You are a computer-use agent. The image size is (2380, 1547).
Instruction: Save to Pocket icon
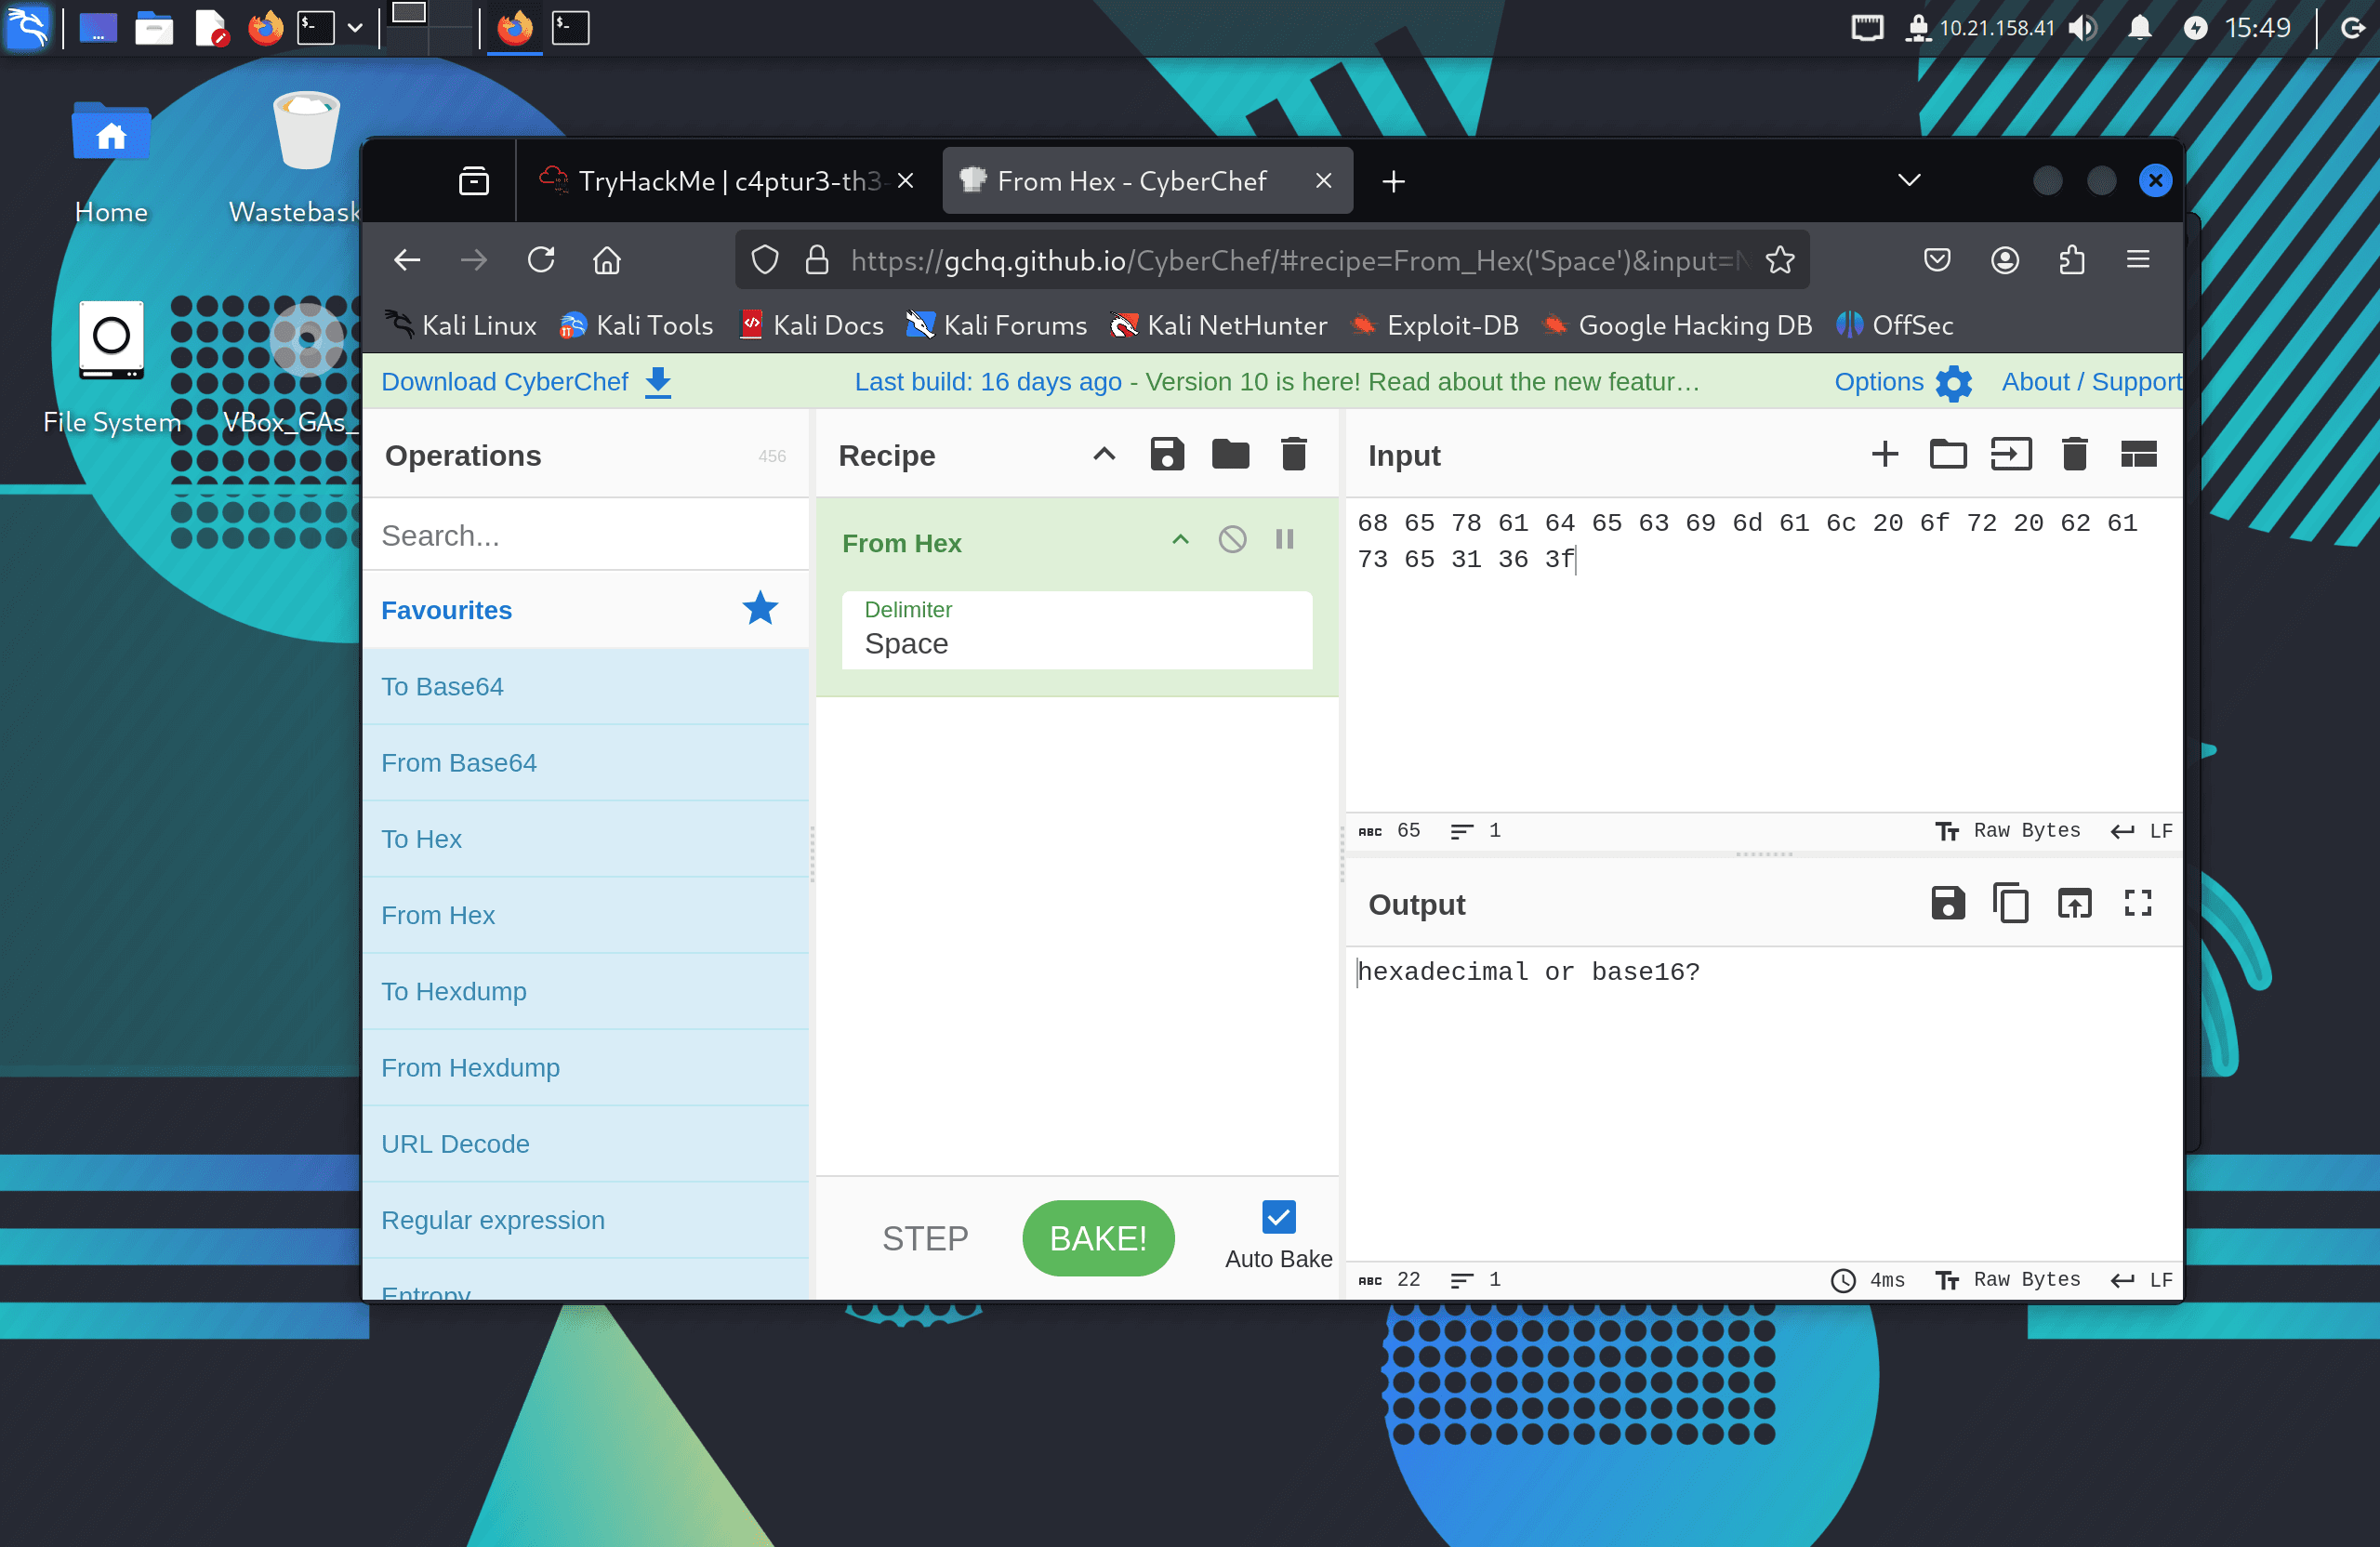pos(1938,260)
